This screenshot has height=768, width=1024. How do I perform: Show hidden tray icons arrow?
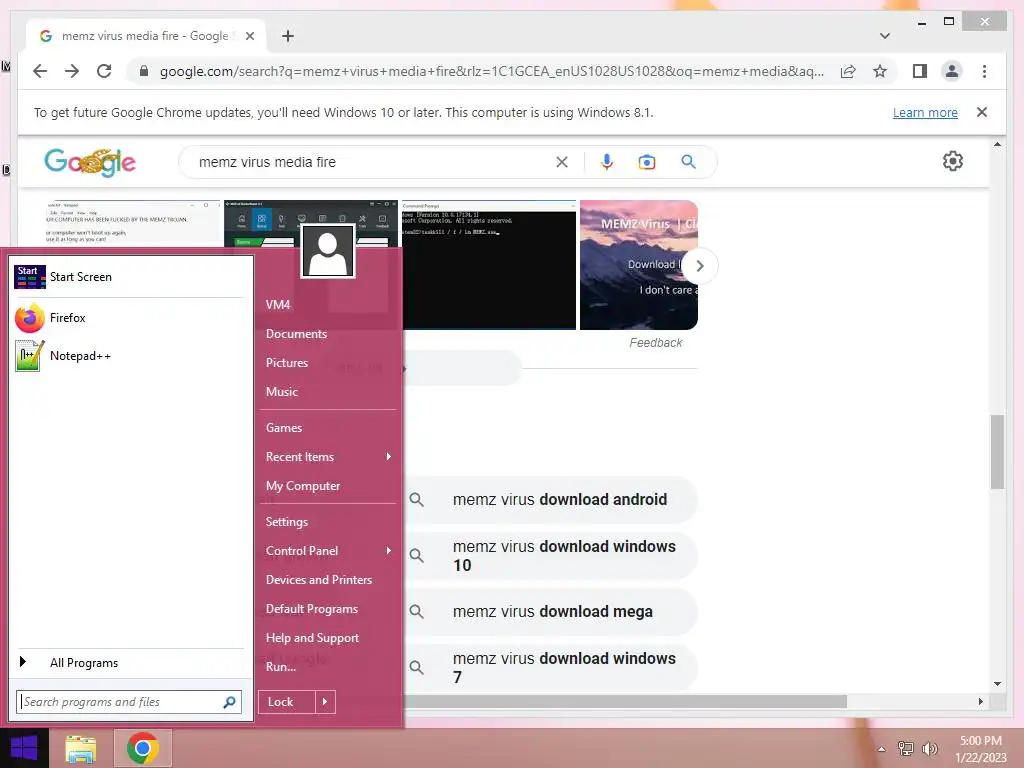[881, 749]
